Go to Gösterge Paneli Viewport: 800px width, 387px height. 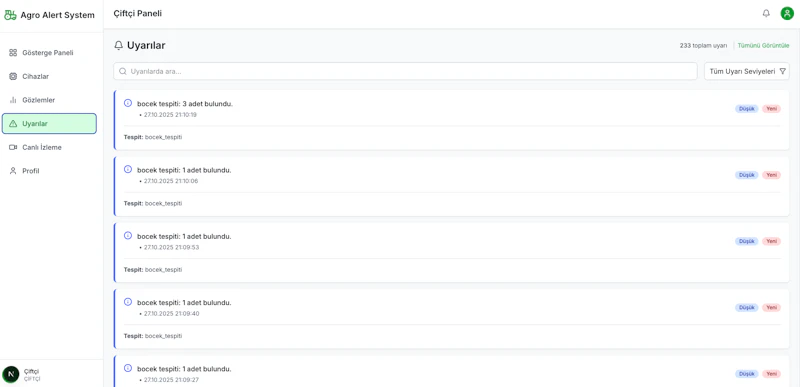click(49, 53)
